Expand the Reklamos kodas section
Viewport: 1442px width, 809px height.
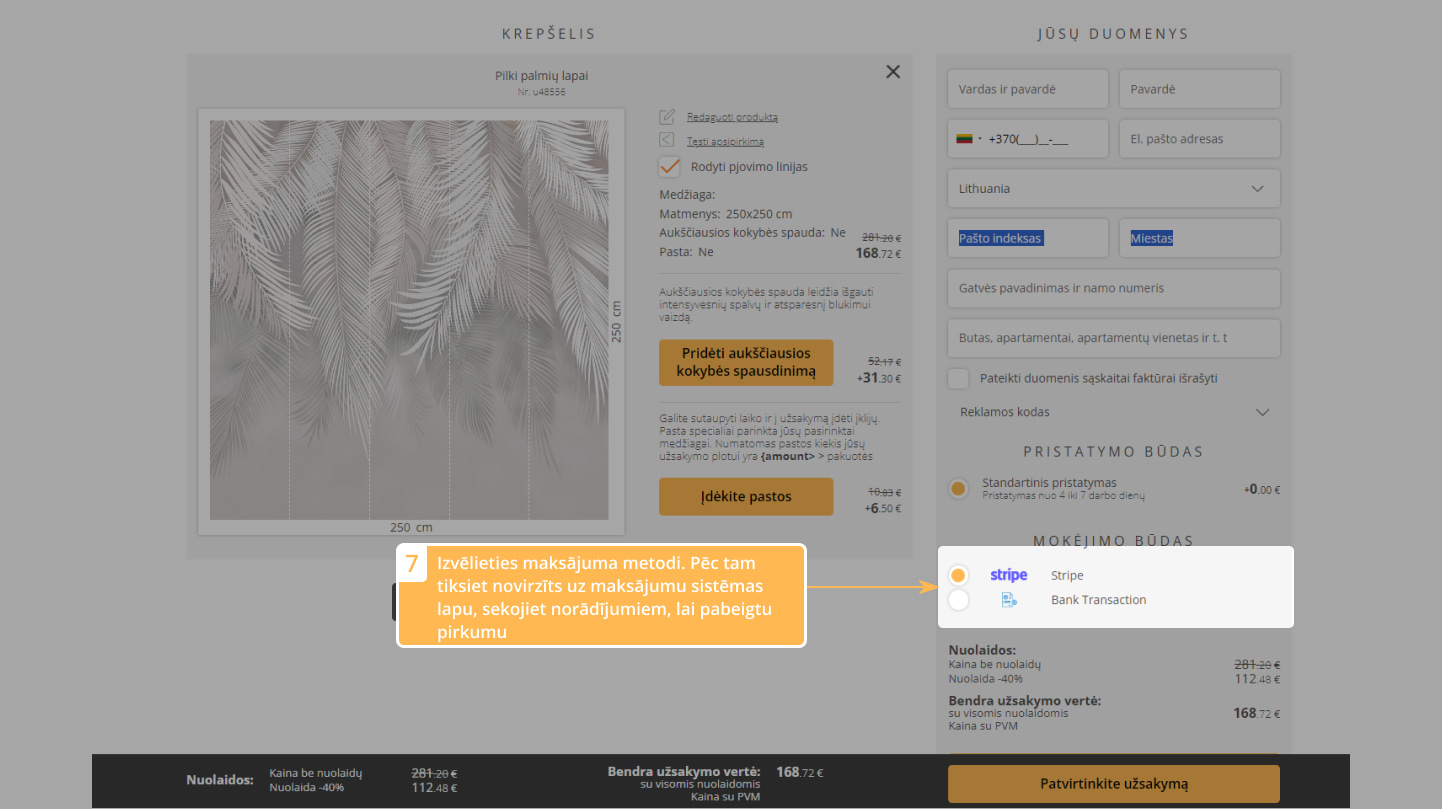pyautogui.click(x=1113, y=412)
